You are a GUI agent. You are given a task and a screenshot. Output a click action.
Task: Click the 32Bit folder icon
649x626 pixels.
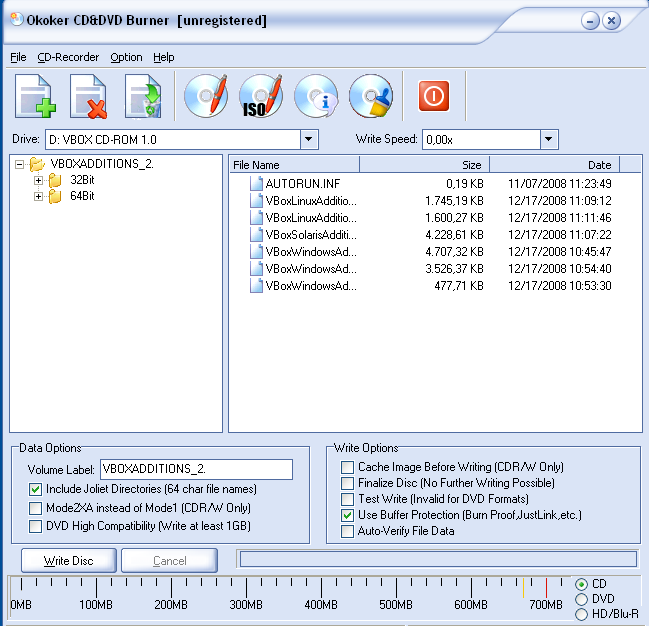(55, 181)
